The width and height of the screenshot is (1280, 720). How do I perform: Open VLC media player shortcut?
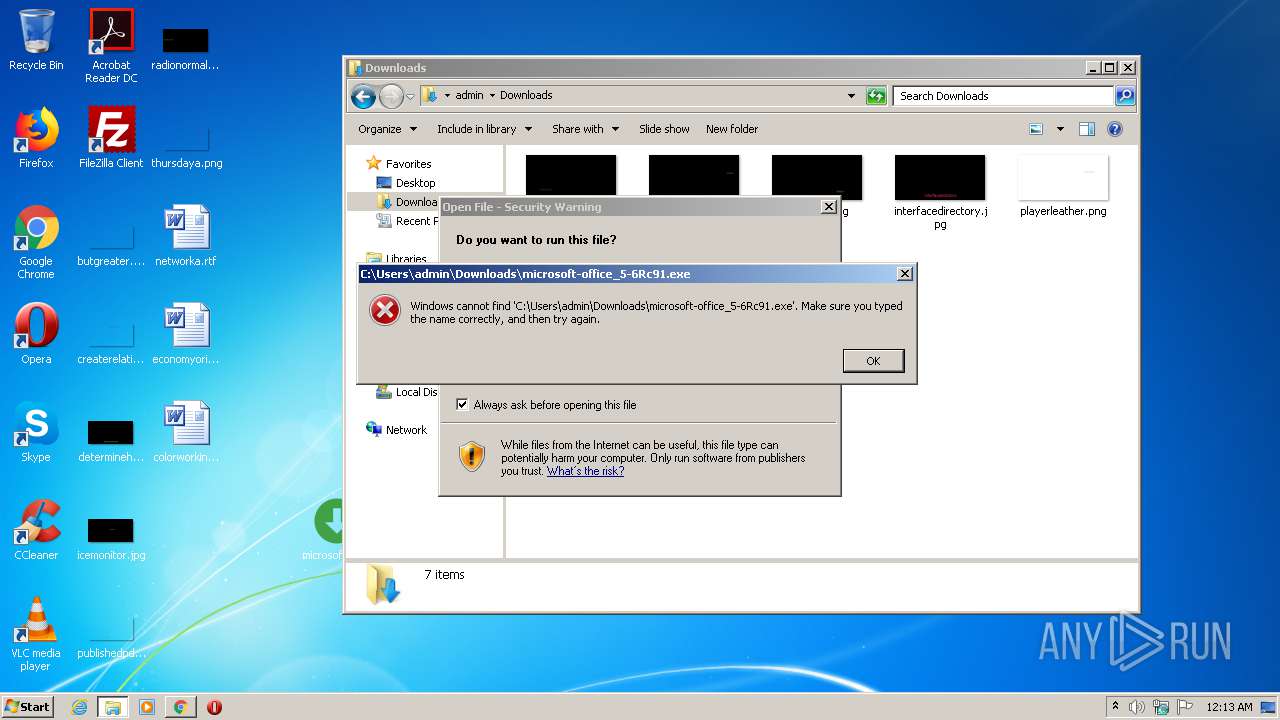(36, 634)
